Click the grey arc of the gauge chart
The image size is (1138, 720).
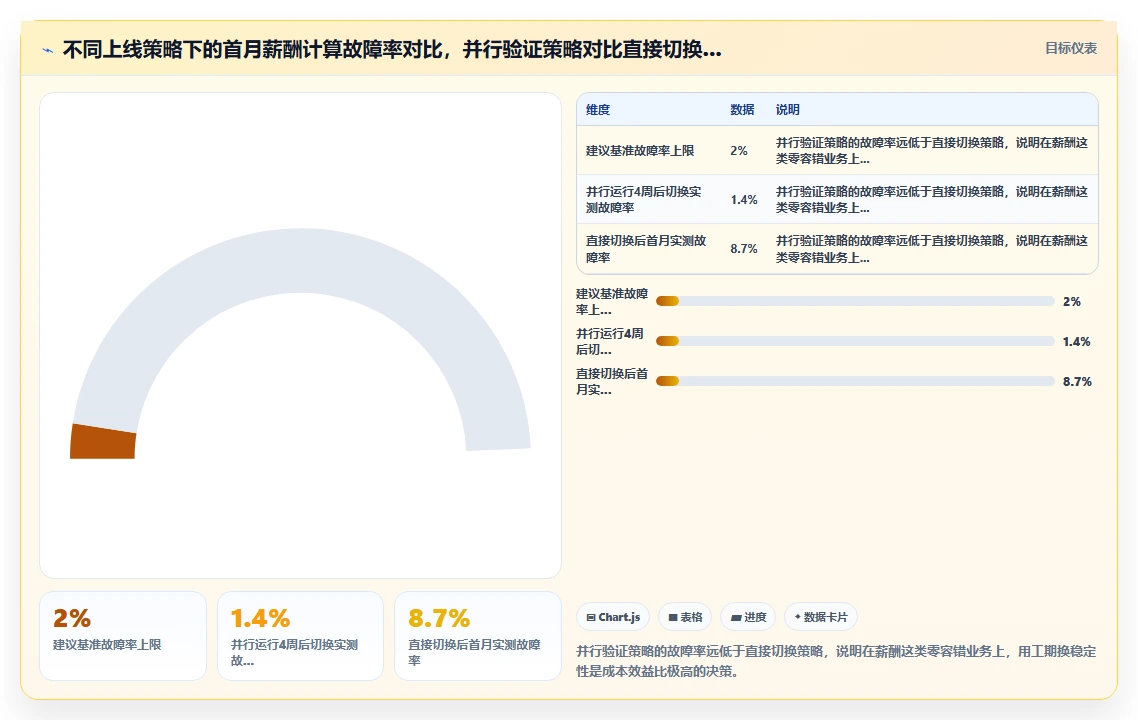tap(300, 260)
